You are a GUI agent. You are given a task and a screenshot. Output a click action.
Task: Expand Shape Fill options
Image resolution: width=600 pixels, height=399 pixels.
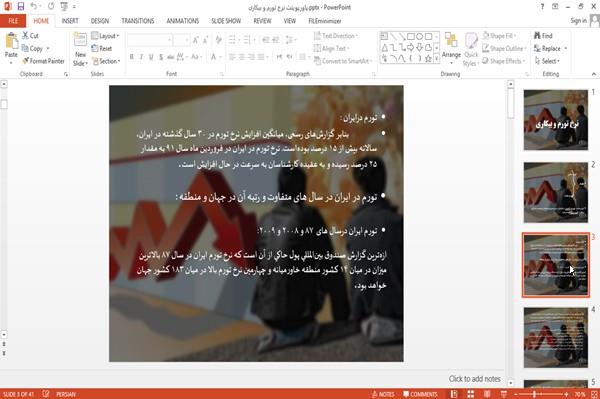pyautogui.click(x=499, y=36)
